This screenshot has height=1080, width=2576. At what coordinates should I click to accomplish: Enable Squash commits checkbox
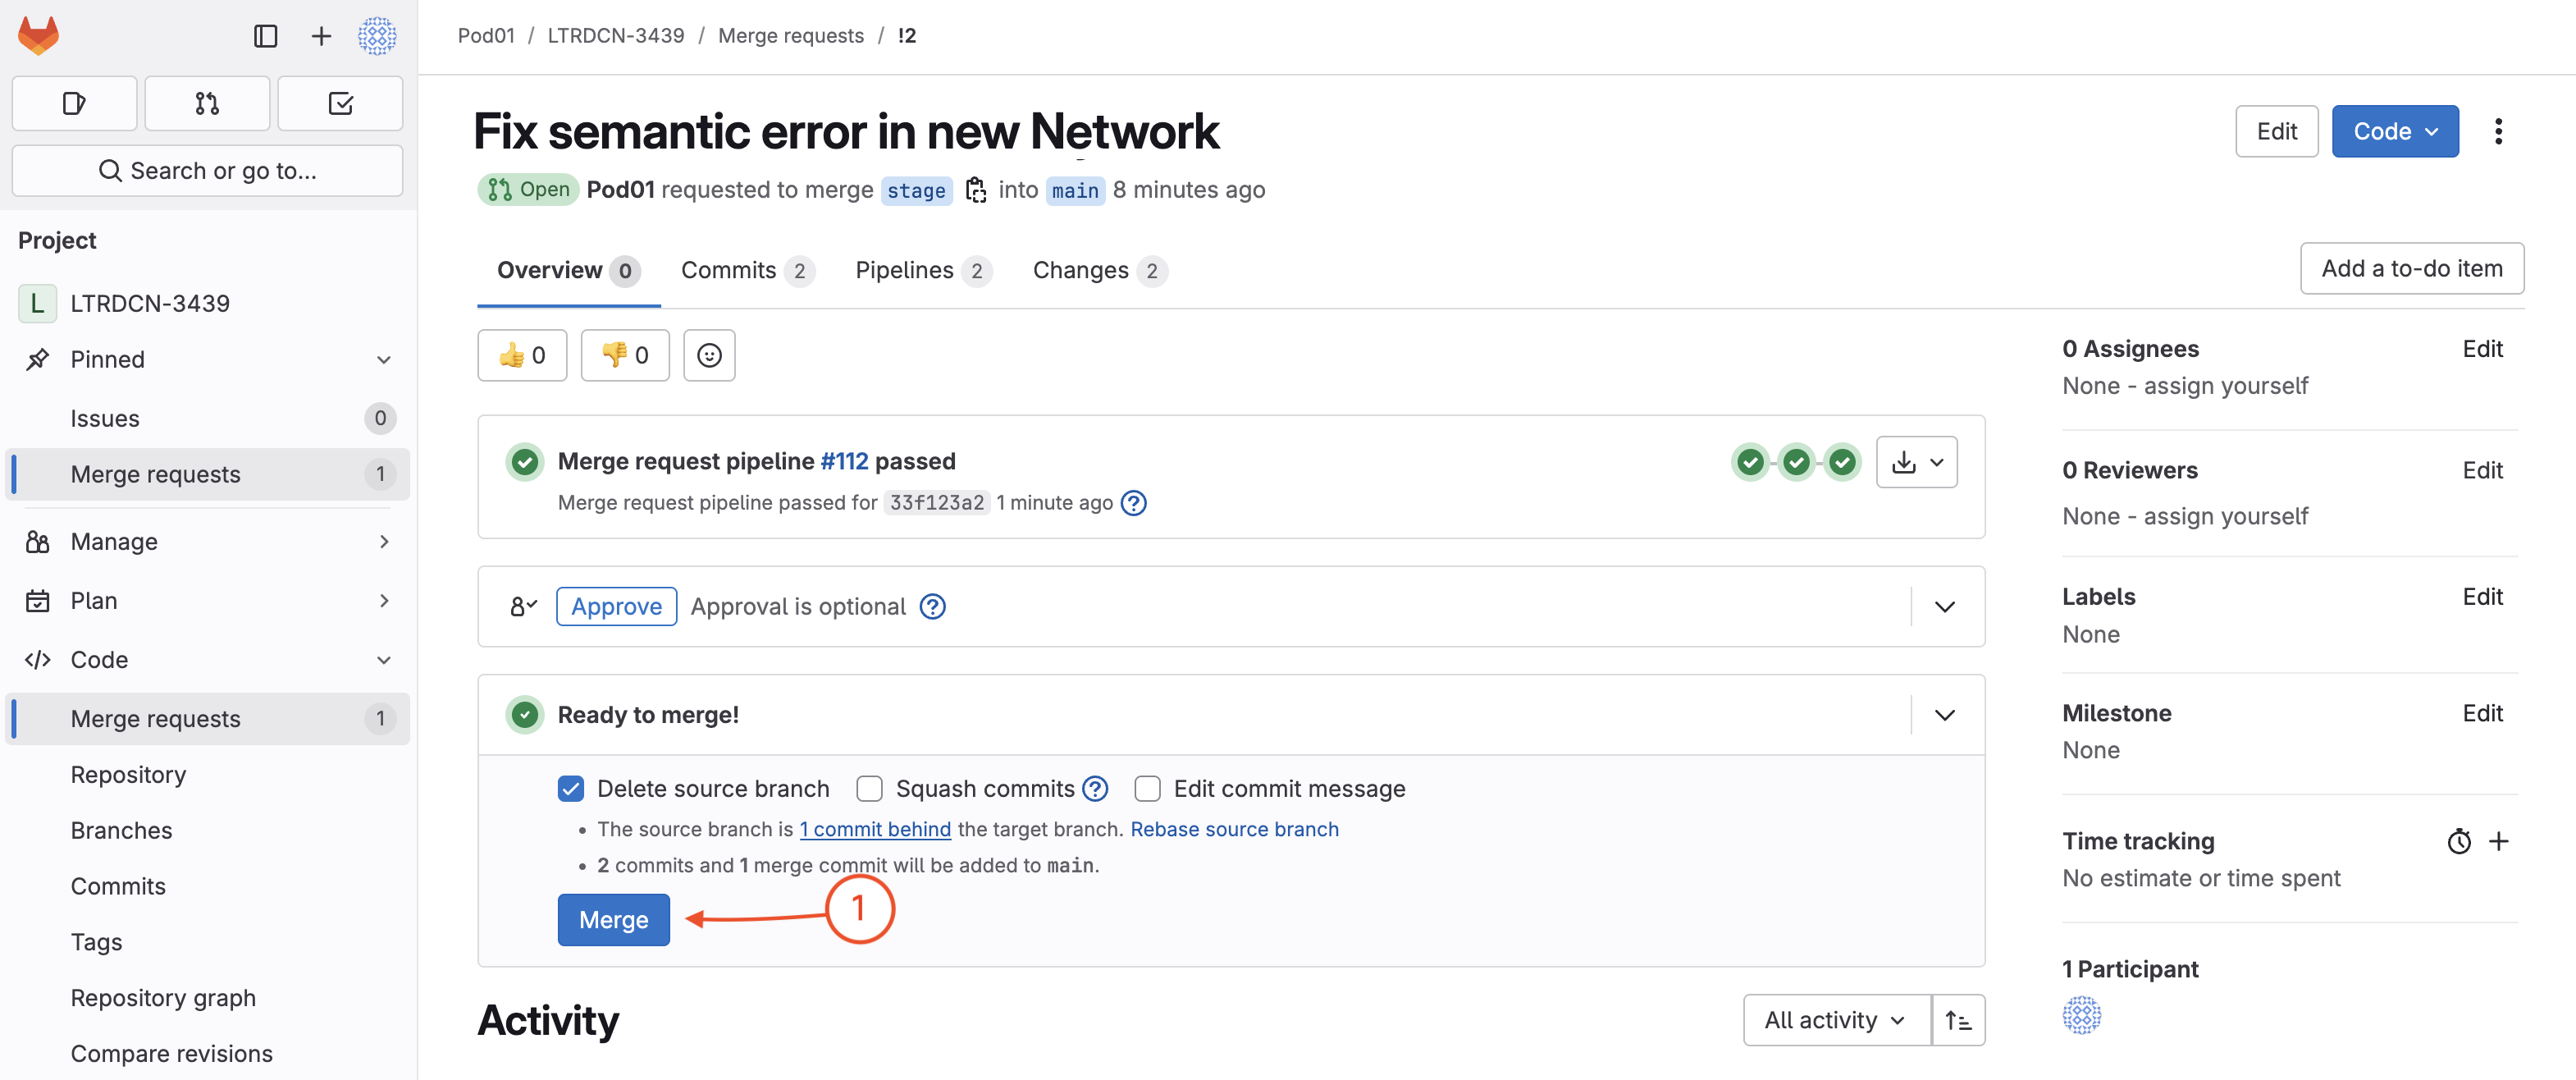(x=870, y=789)
